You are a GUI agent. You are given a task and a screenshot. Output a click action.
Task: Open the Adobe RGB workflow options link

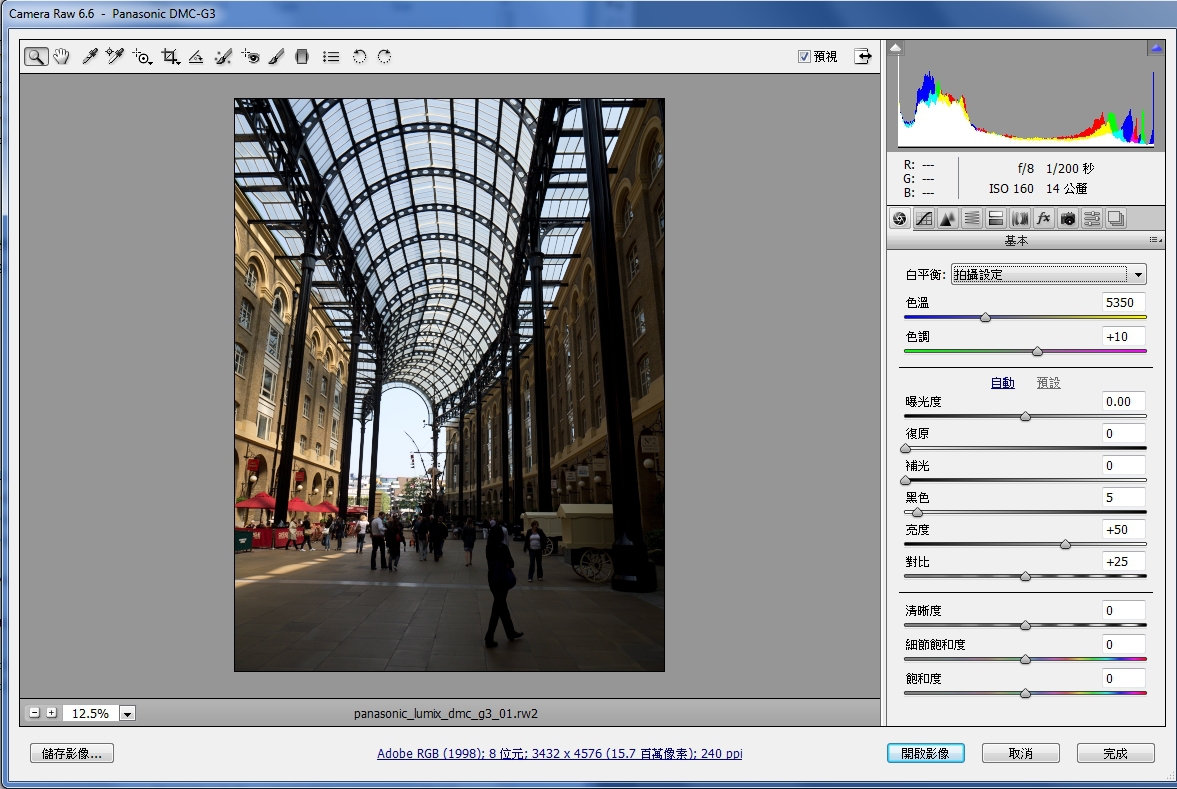(x=559, y=754)
